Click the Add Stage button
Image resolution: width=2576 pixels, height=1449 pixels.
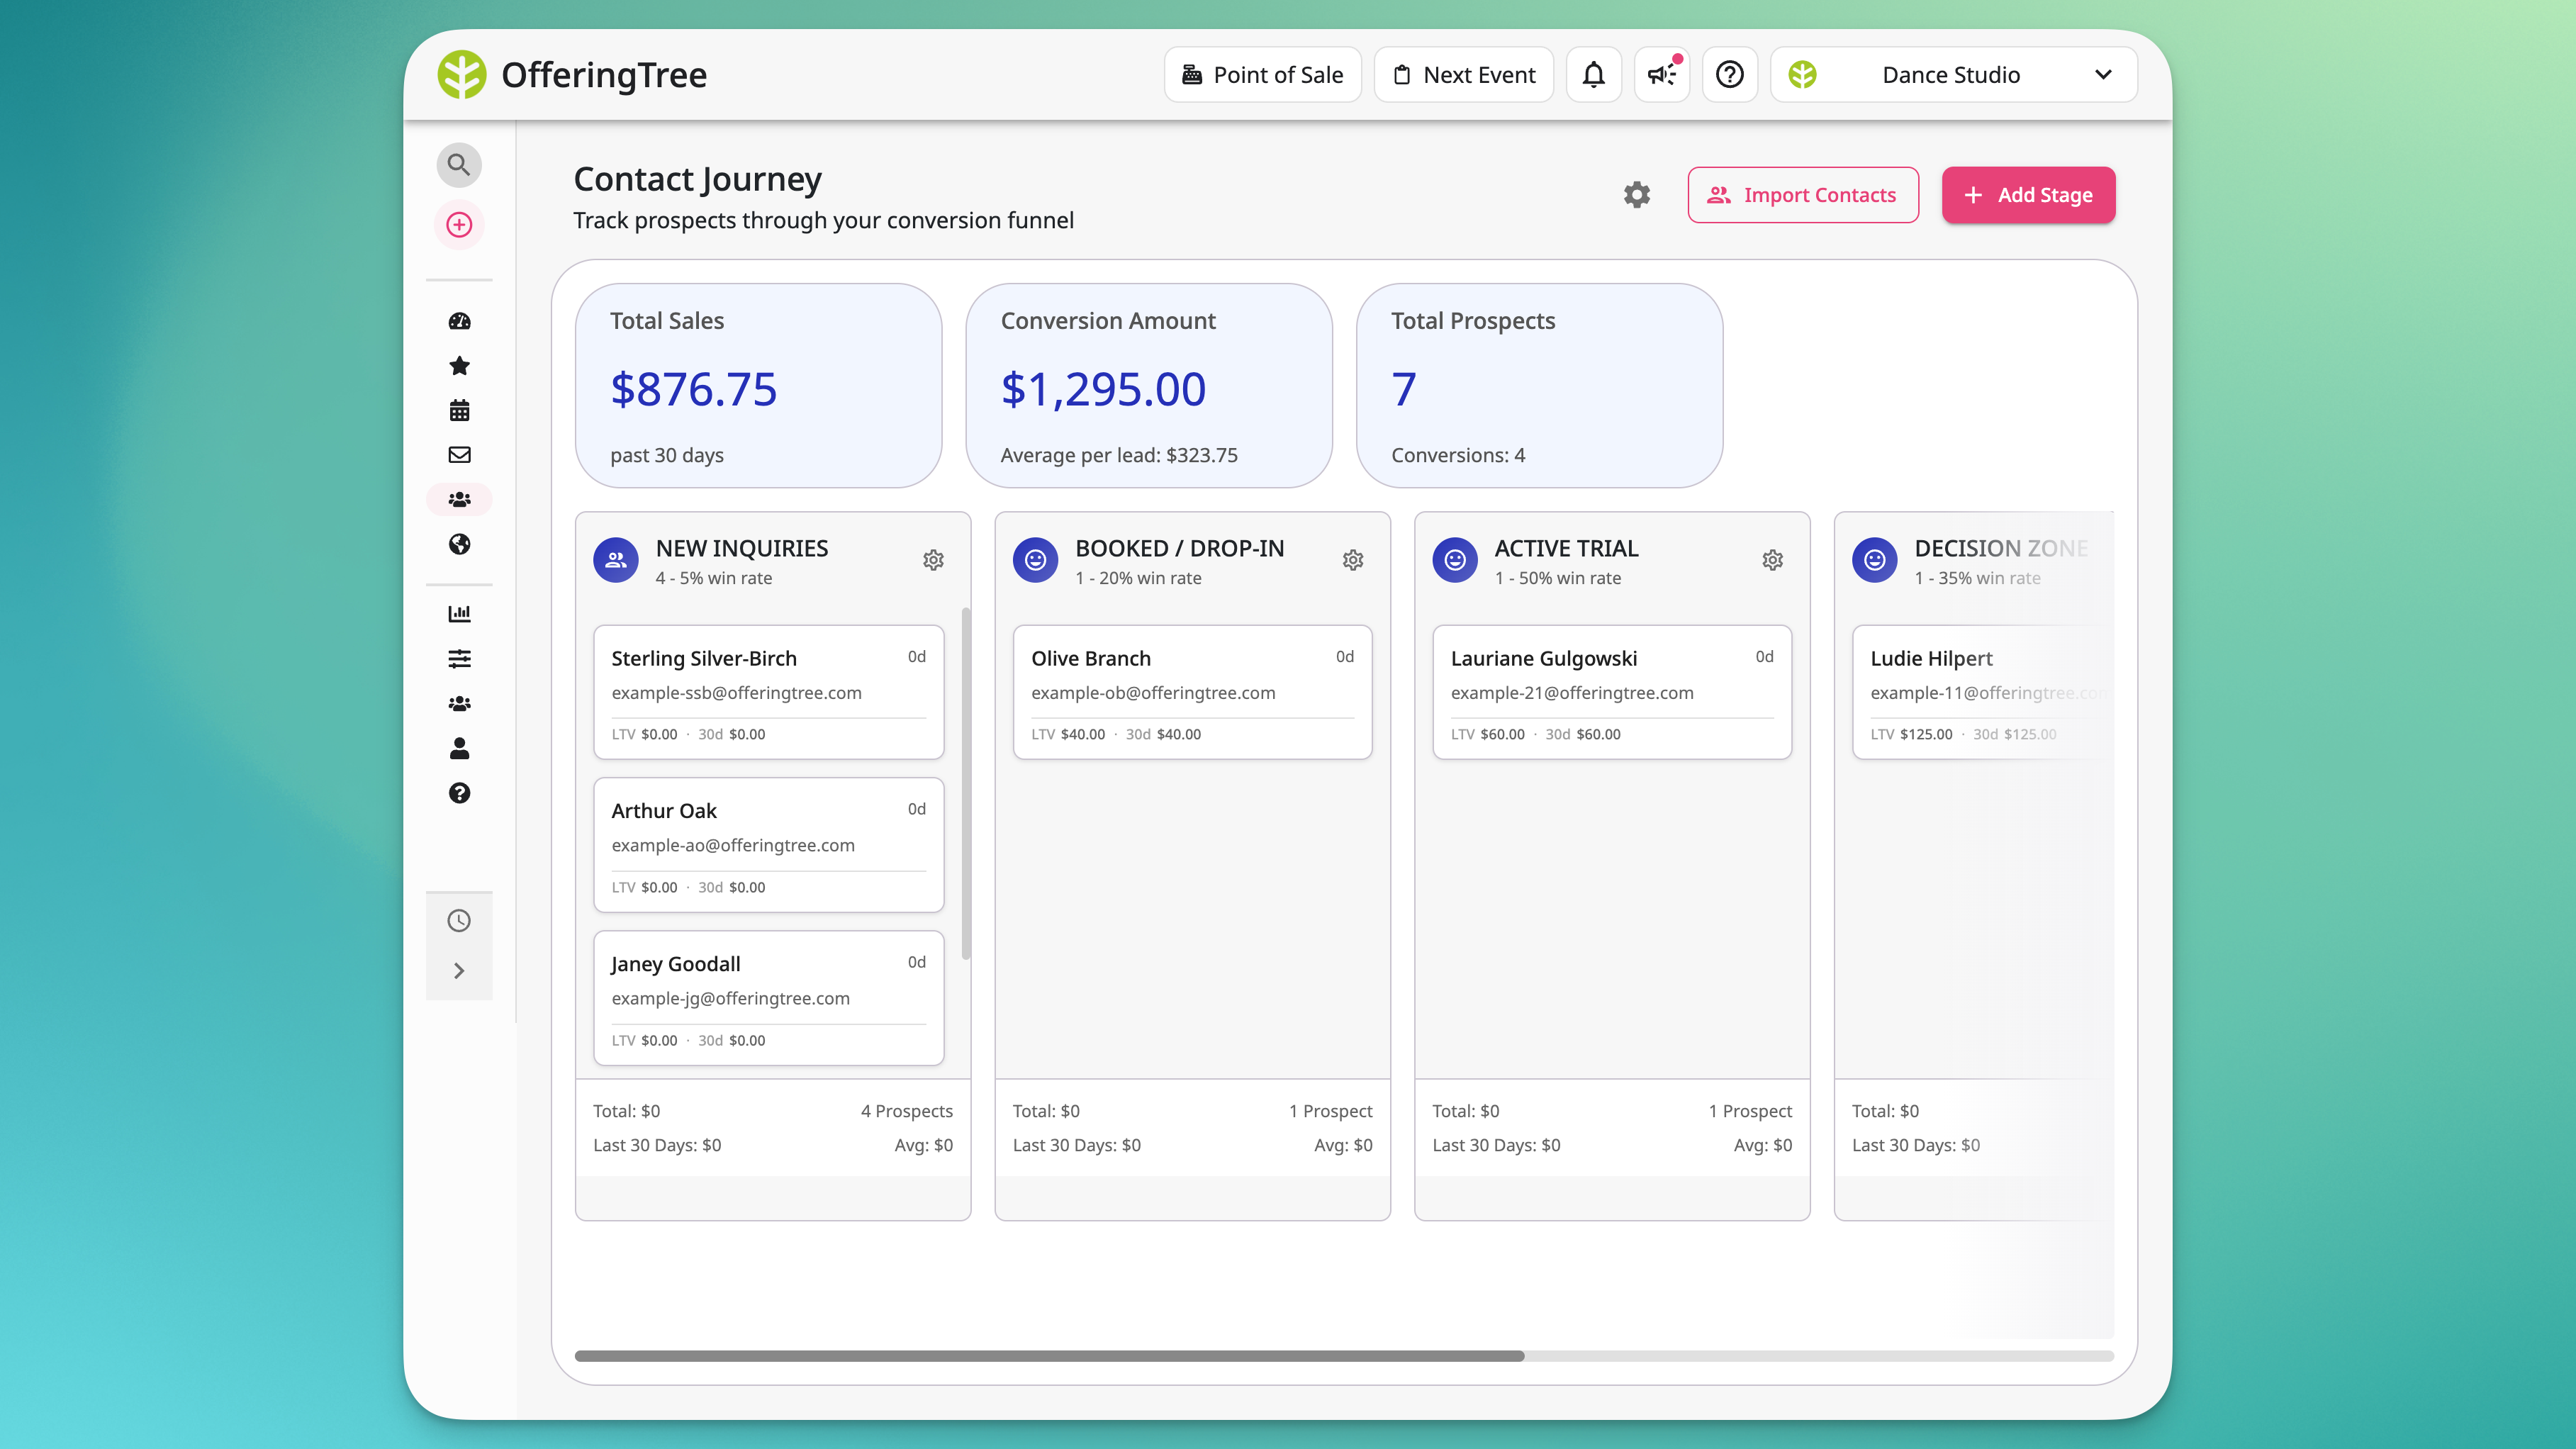pos(2028,195)
